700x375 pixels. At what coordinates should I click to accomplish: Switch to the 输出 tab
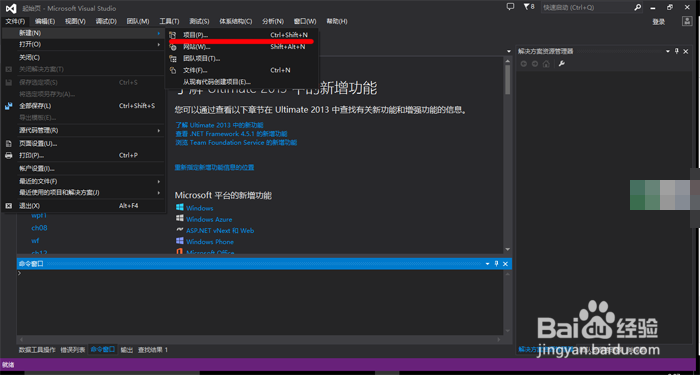[x=127, y=350]
